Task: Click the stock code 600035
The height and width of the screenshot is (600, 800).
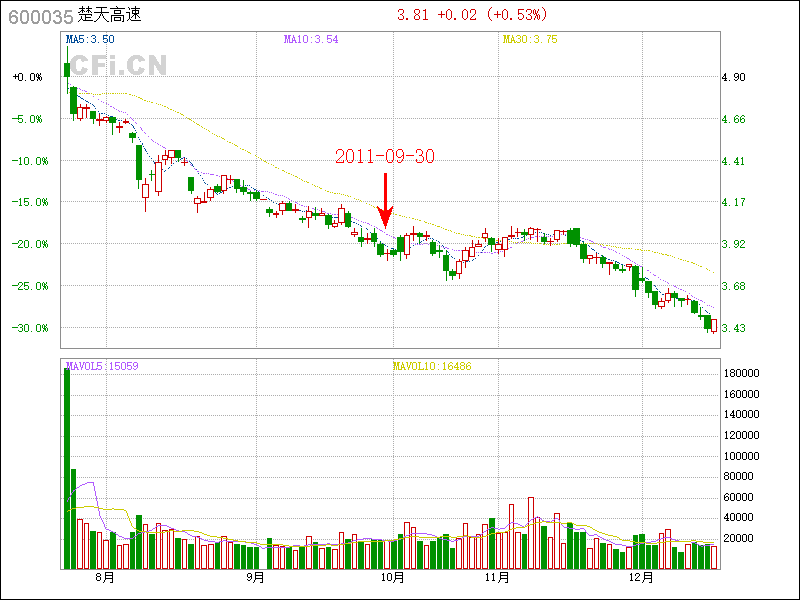Action: coord(40,16)
